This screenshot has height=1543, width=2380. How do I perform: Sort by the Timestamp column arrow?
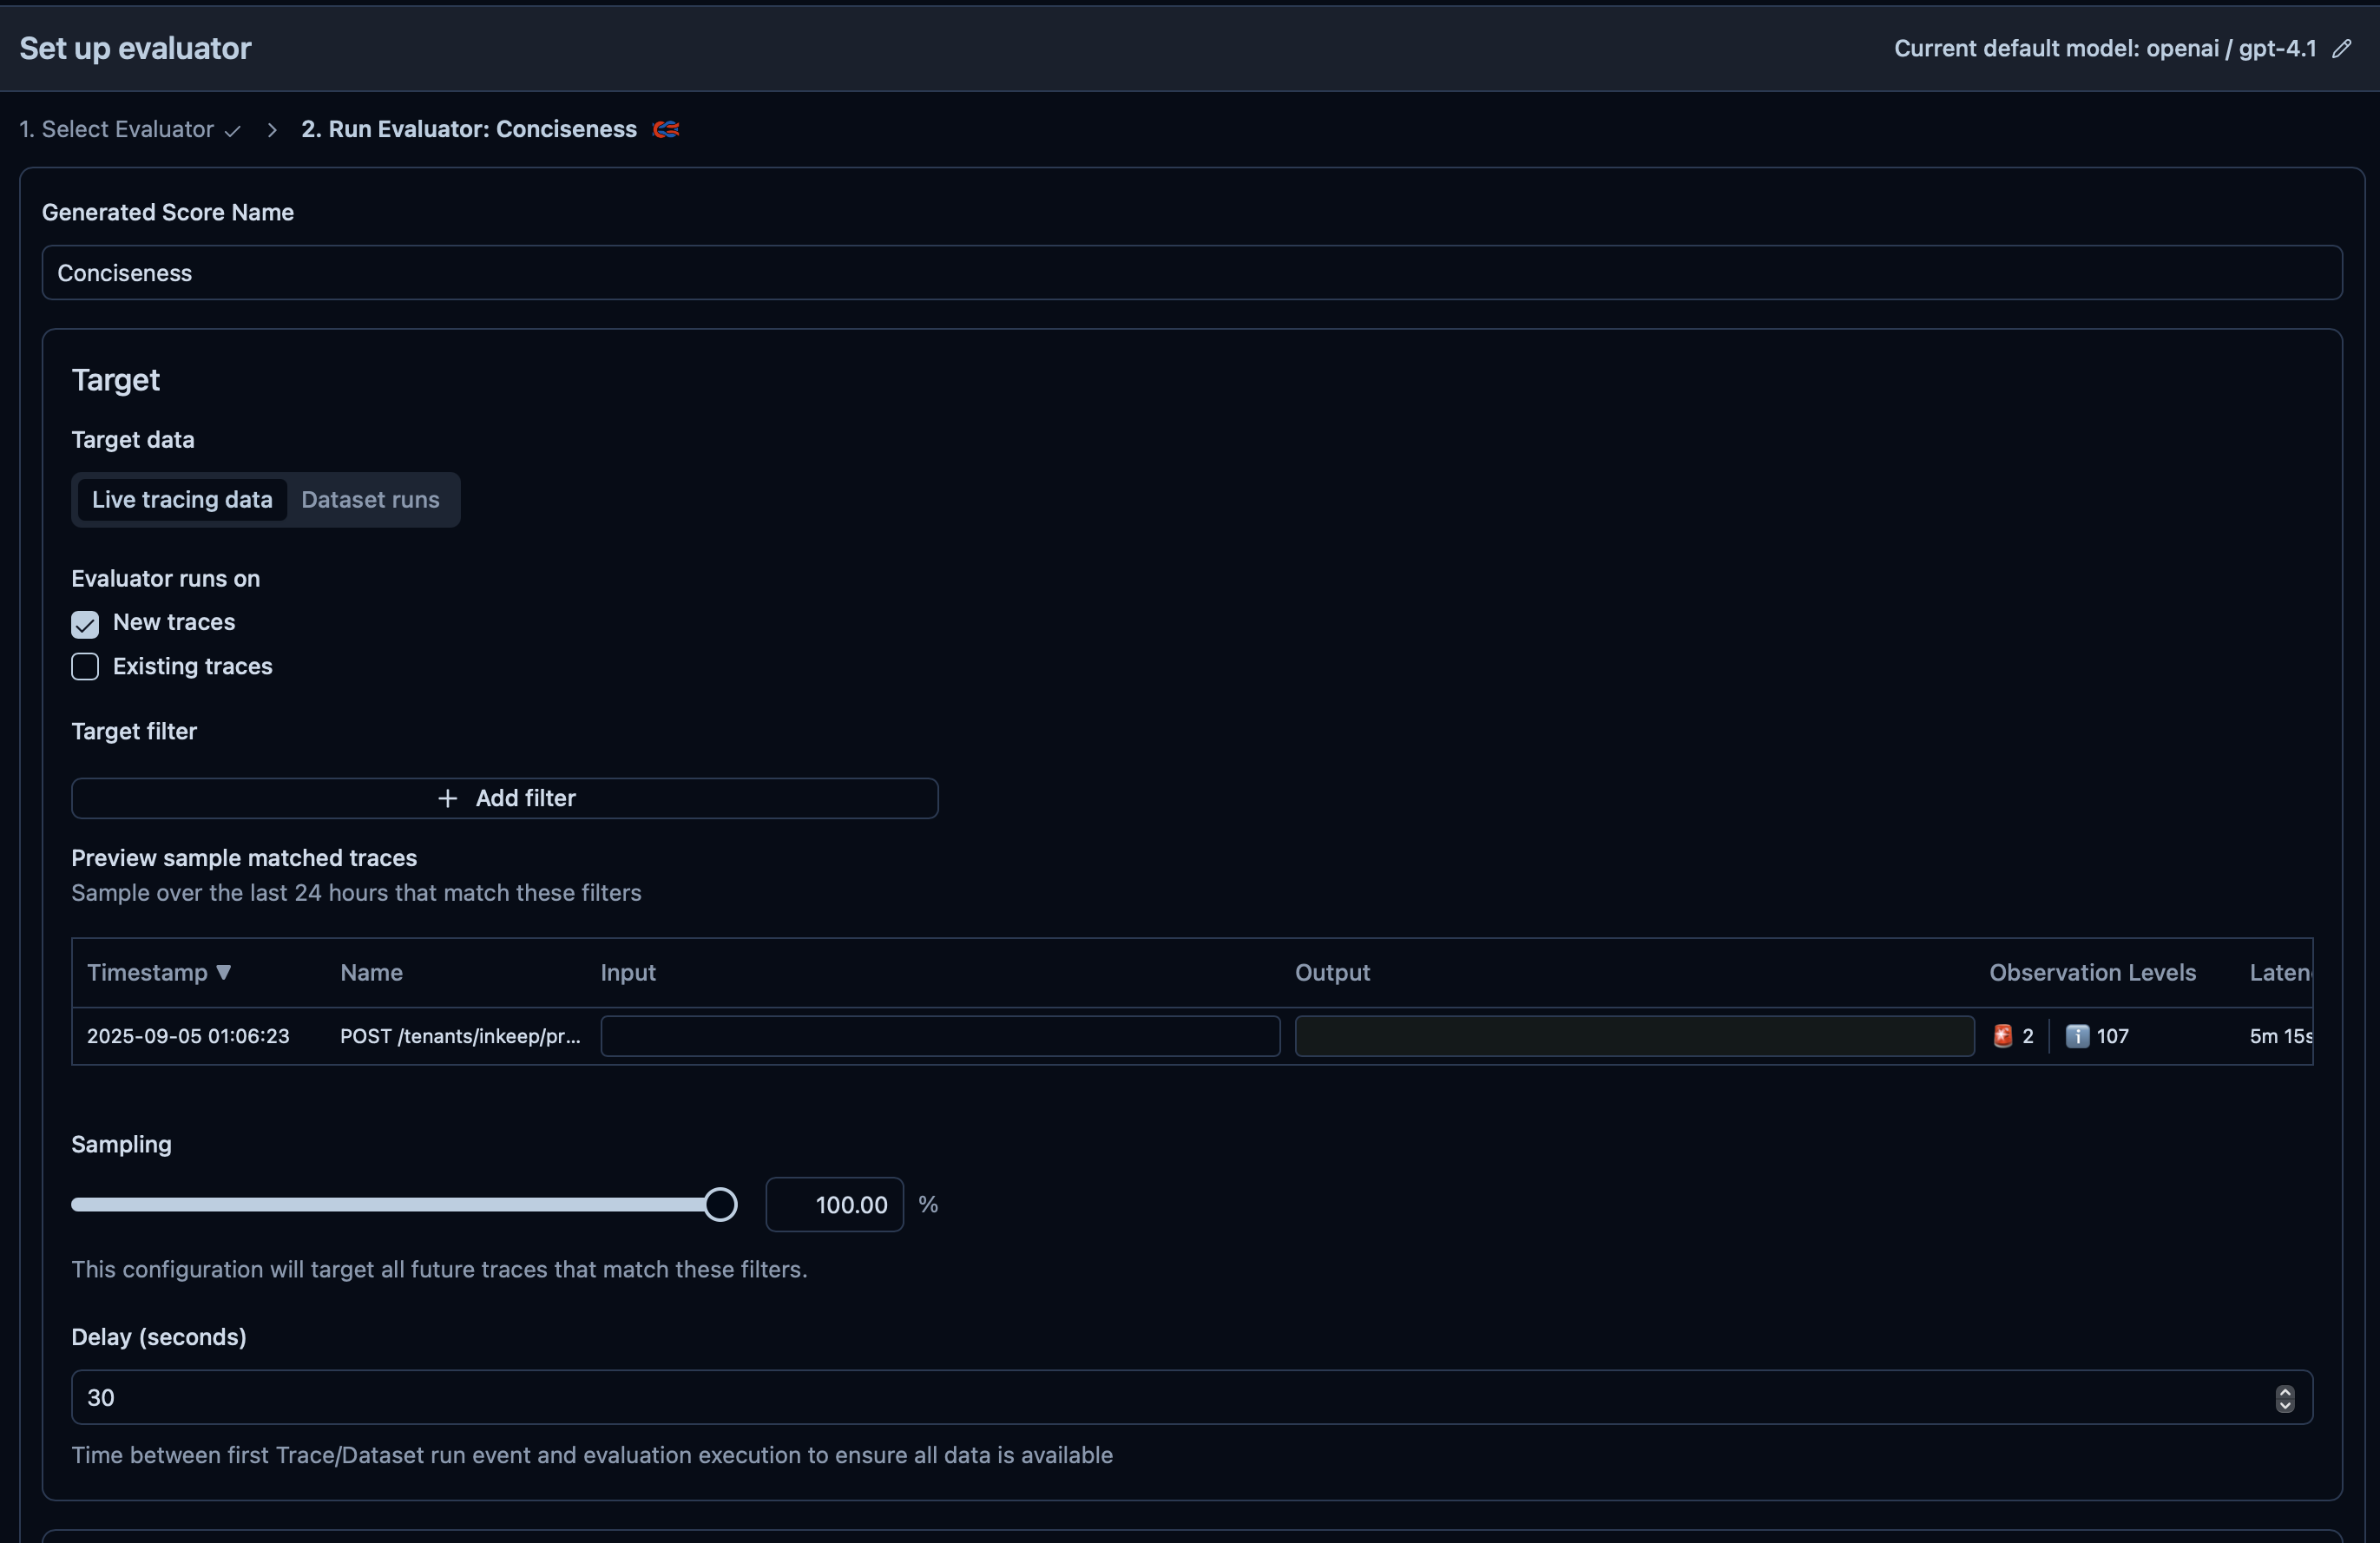tap(224, 972)
